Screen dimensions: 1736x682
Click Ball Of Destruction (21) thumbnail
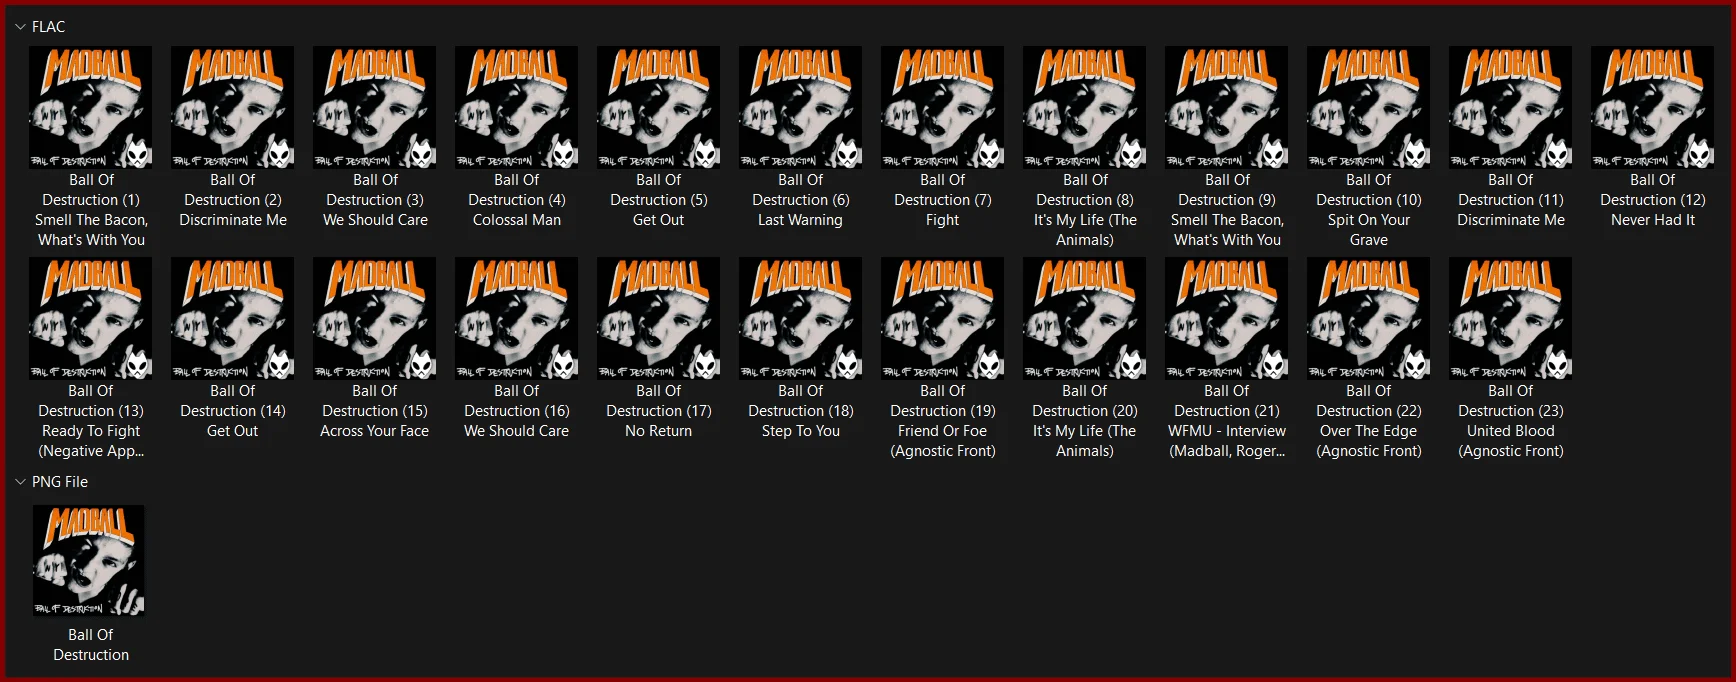pyautogui.click(x=1227, y=318)
